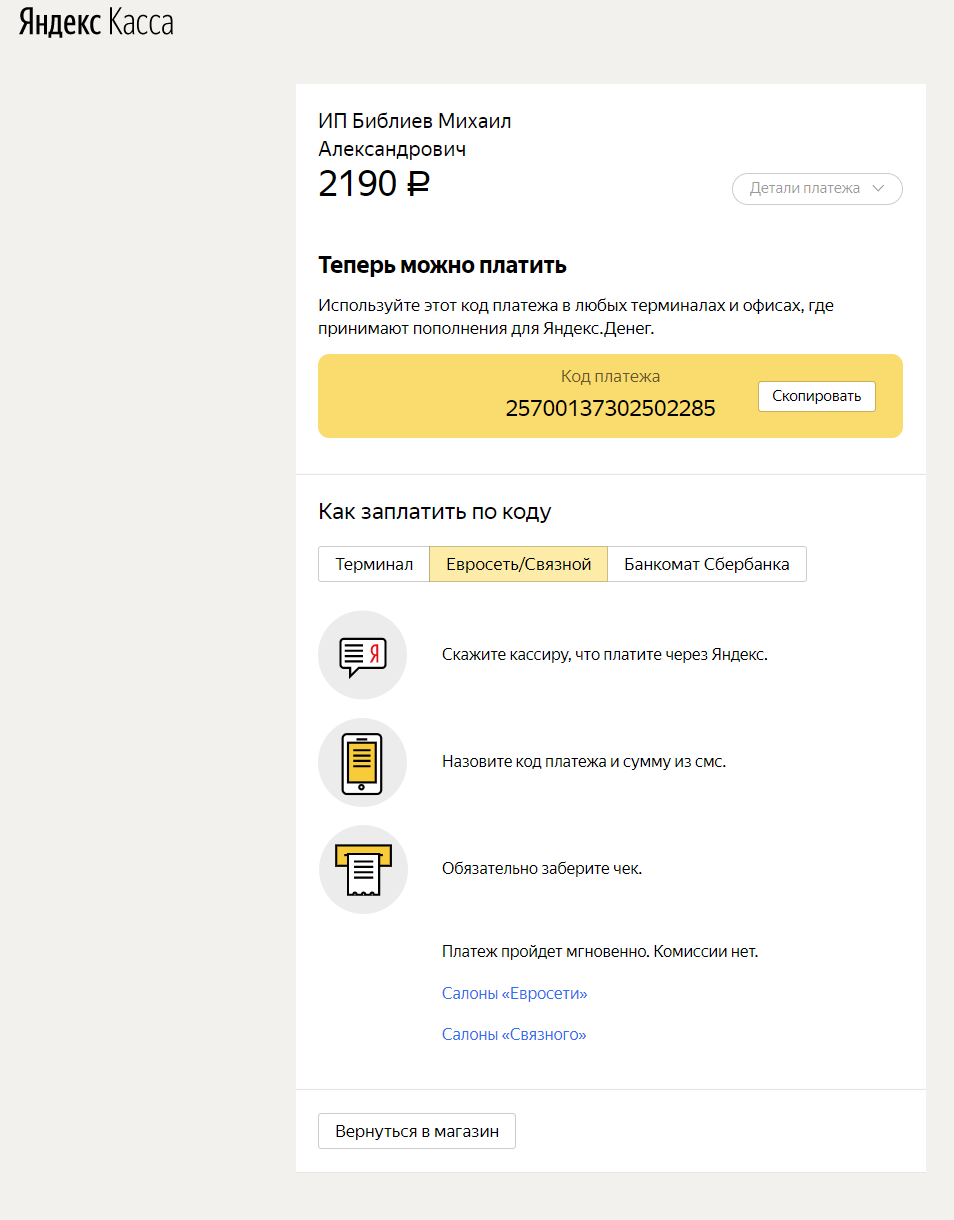This screenshot has height=1220, width=954.
Task: Click the instruction text starting with Используйте этот код платежа
Action: click(x=576, y=316)
